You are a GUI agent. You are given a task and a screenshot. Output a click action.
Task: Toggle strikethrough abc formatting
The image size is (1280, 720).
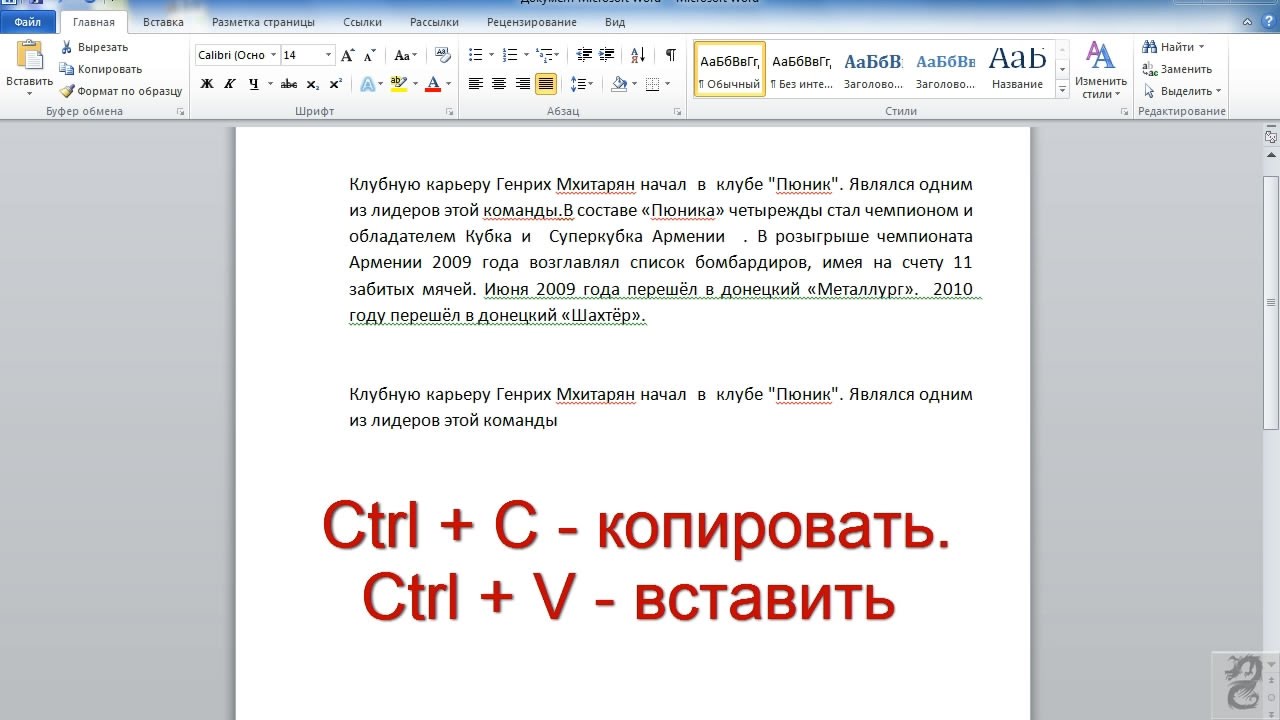(289, 84)
